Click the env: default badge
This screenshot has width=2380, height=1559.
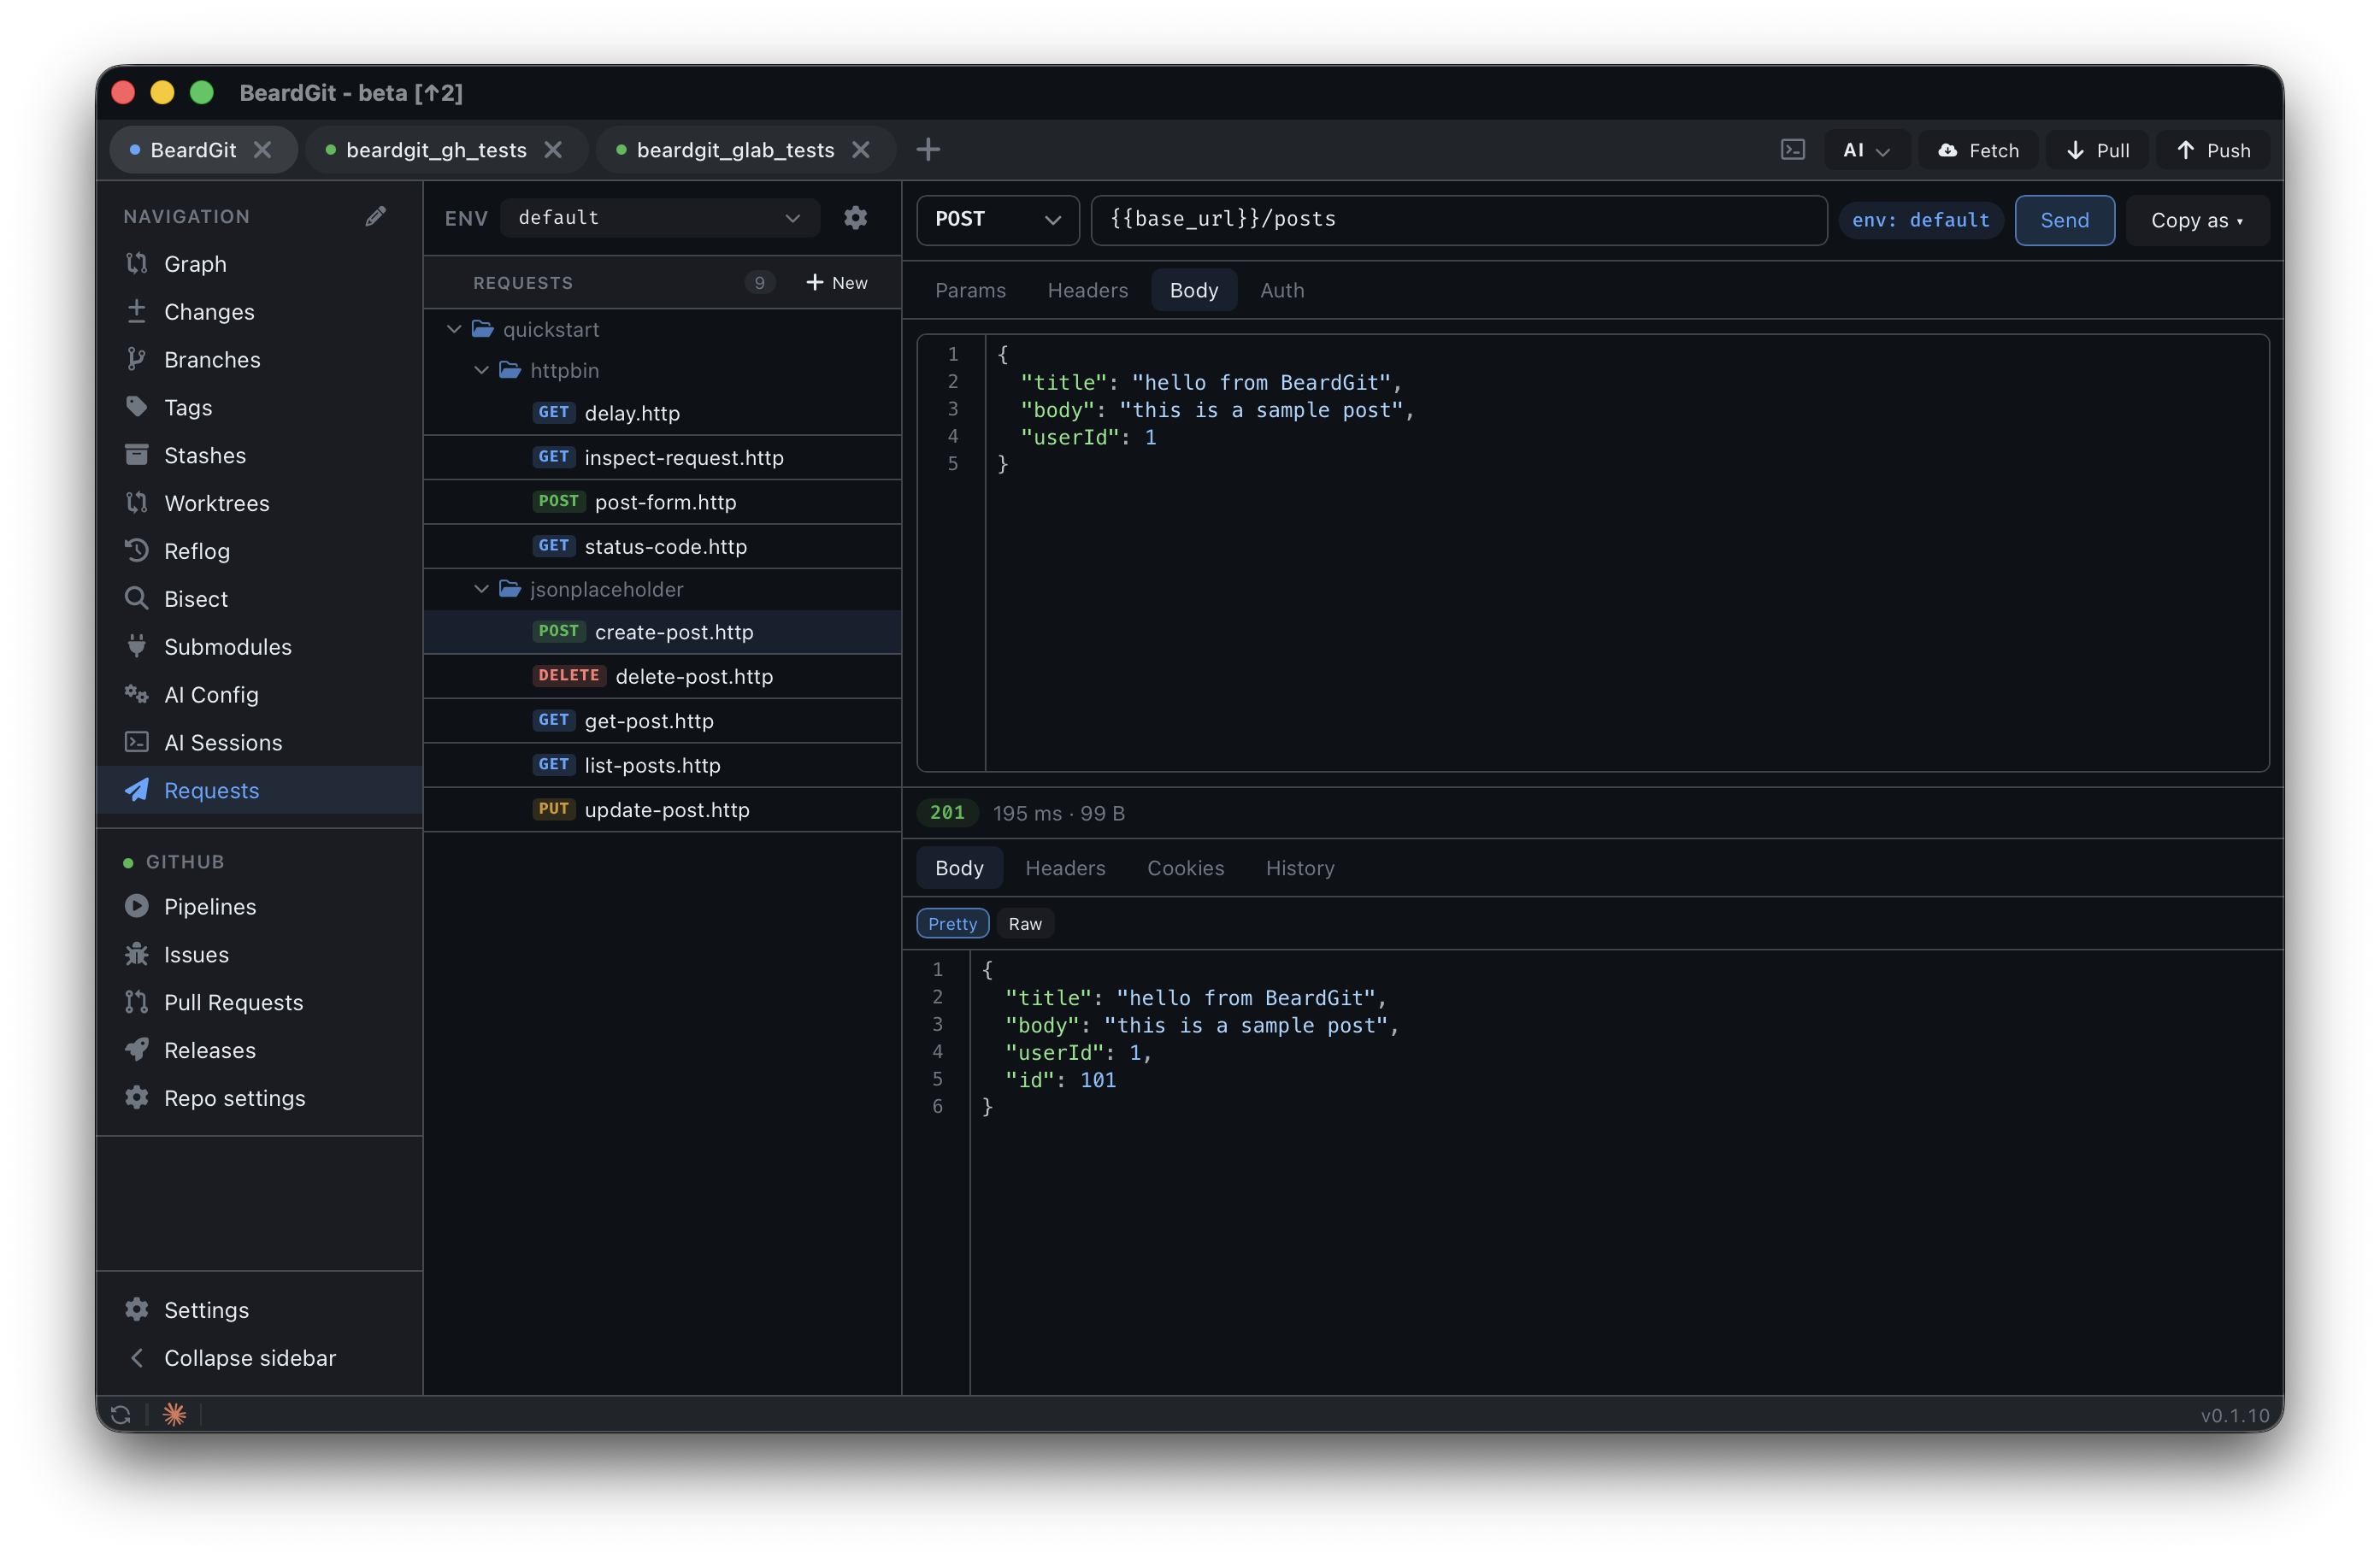(x=1920, y=220)
